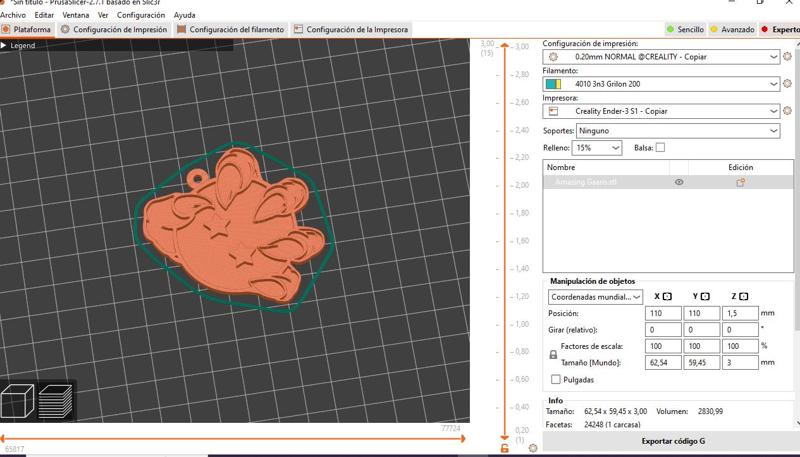Open the layer slider settings cog

coord(533,448)
